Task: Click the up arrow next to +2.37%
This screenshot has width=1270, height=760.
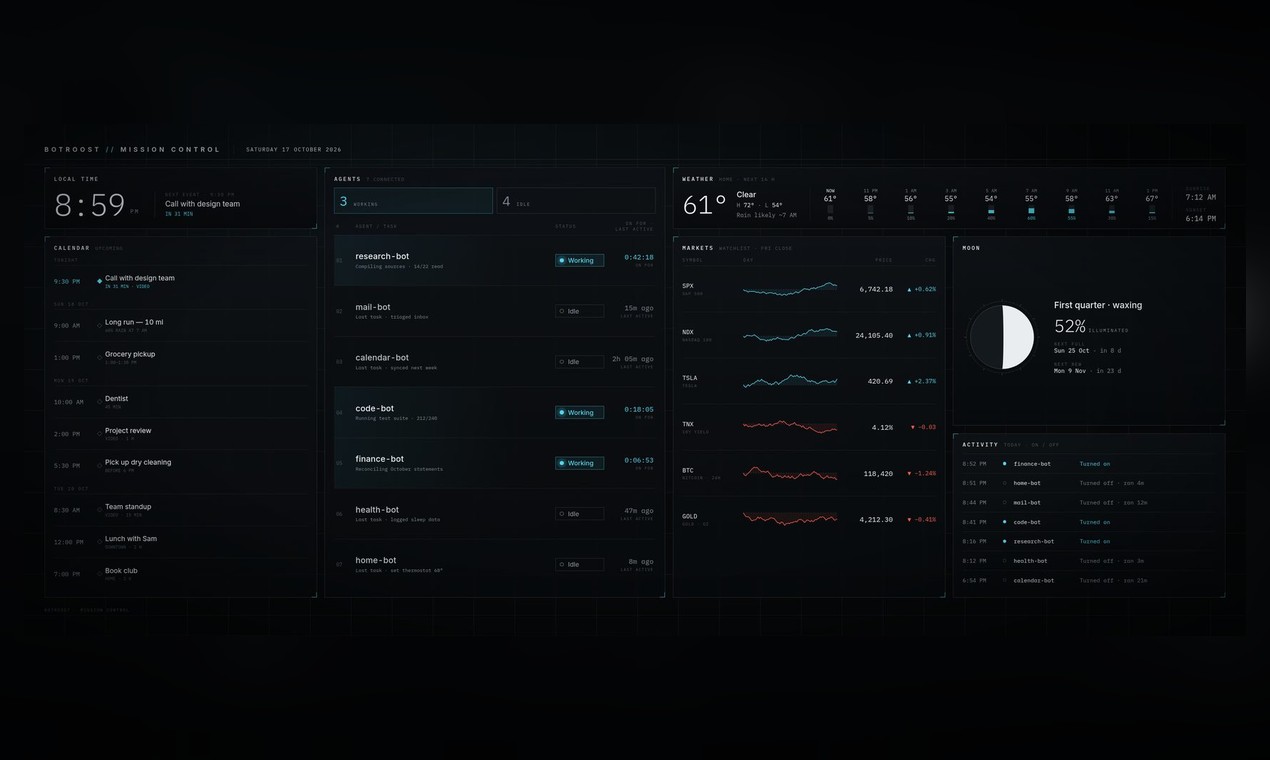Action: 910,381
